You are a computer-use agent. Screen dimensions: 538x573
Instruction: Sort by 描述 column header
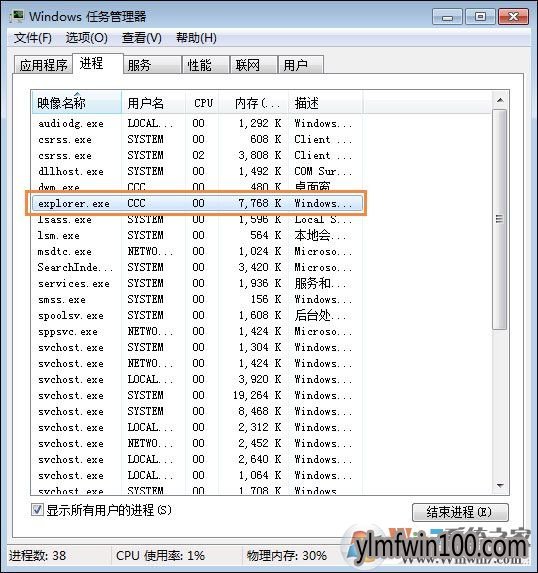pos(325,103)
